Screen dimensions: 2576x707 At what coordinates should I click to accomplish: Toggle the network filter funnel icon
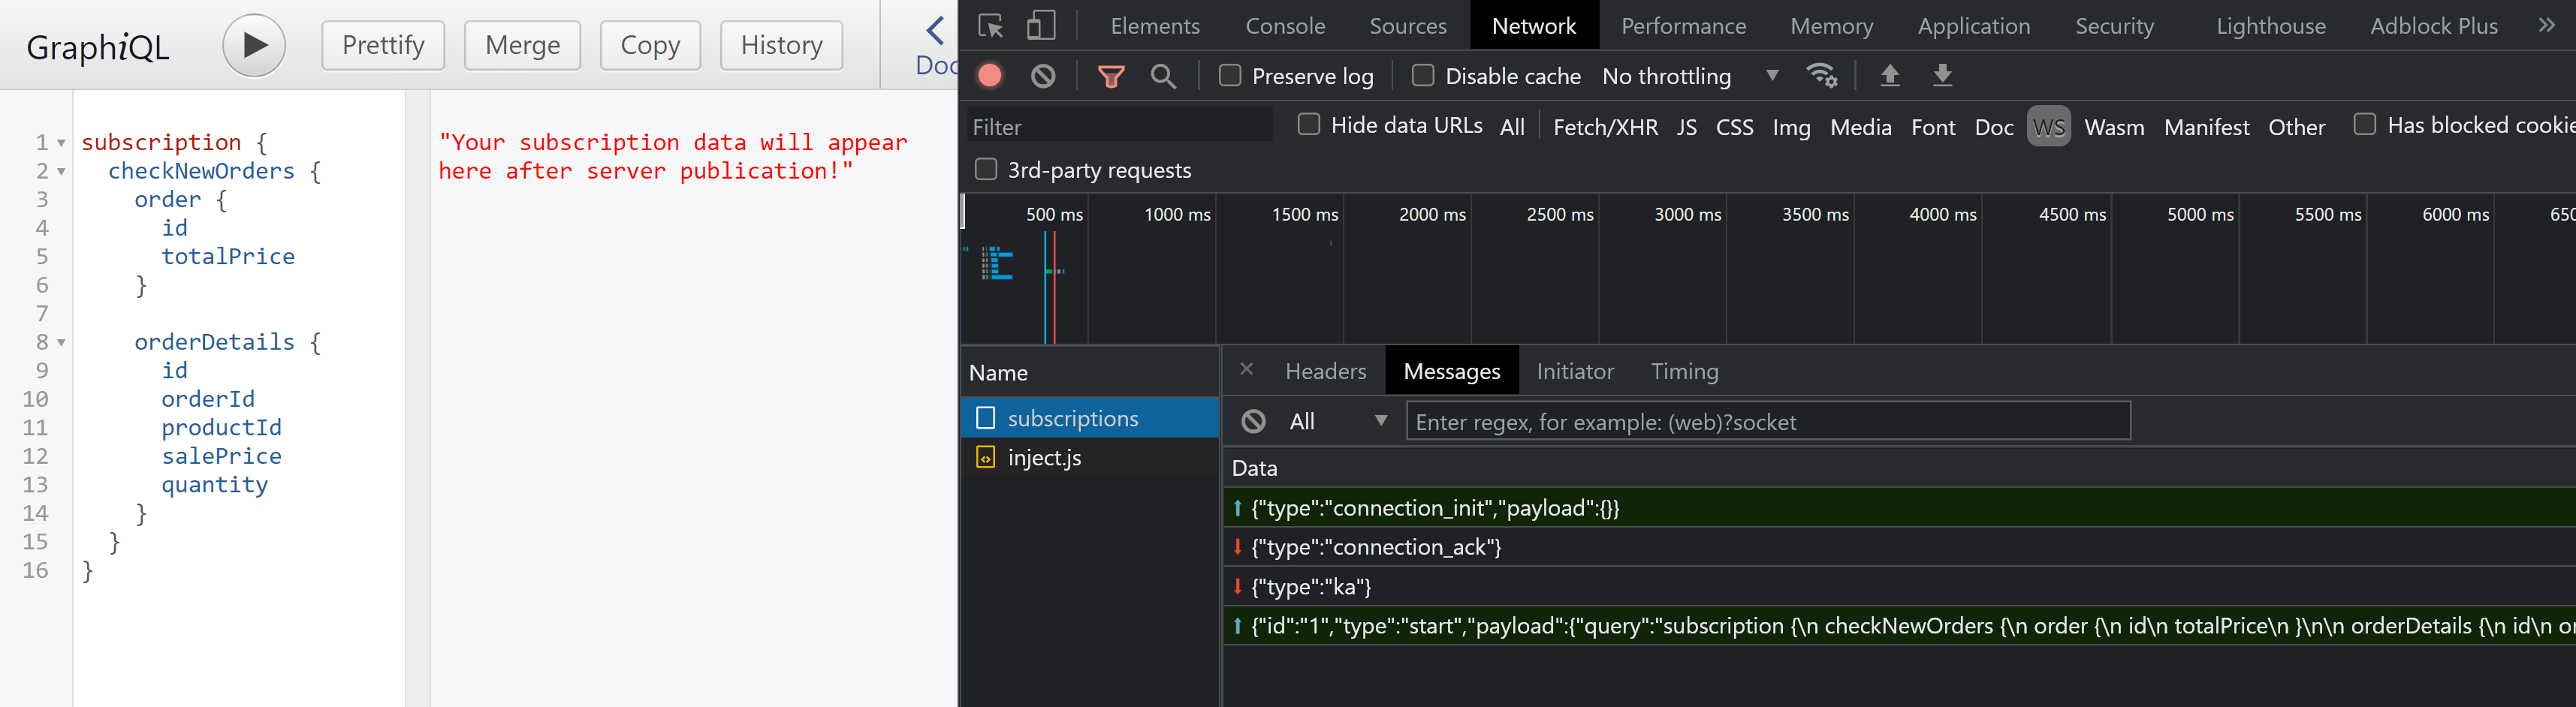tap(1111, 76)
